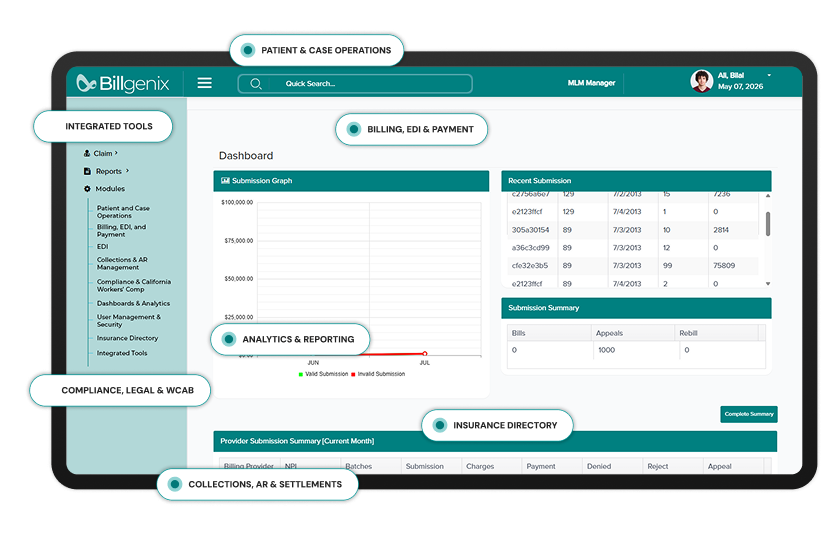Click the Modules gear icon
The width and height of the screenshot is (835, 541).
[87, 188]
